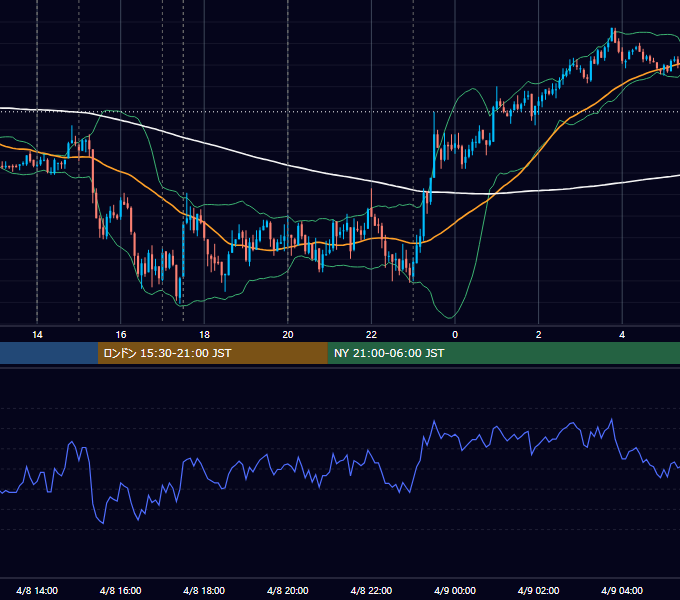Click the hour label 20 on price chart axis

288,335
